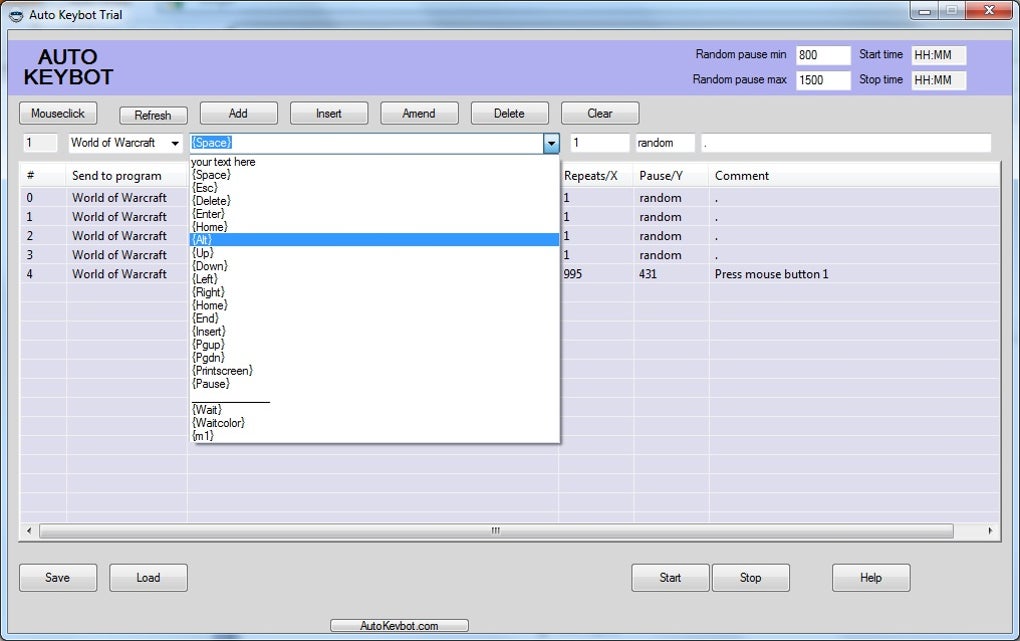Select {Pgdn} from the list
The width and height of the screenshot is (1020, 641).
(x=375, y=357)
